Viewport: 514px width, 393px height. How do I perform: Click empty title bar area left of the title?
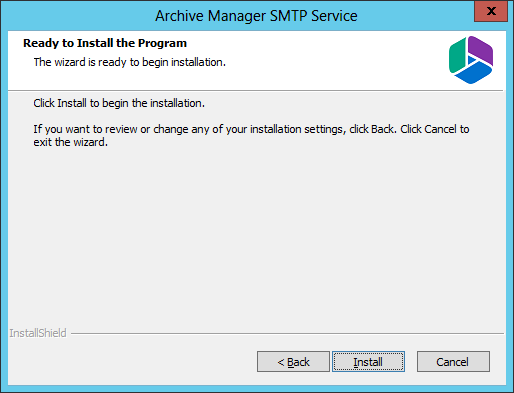(x=77, y=16)
